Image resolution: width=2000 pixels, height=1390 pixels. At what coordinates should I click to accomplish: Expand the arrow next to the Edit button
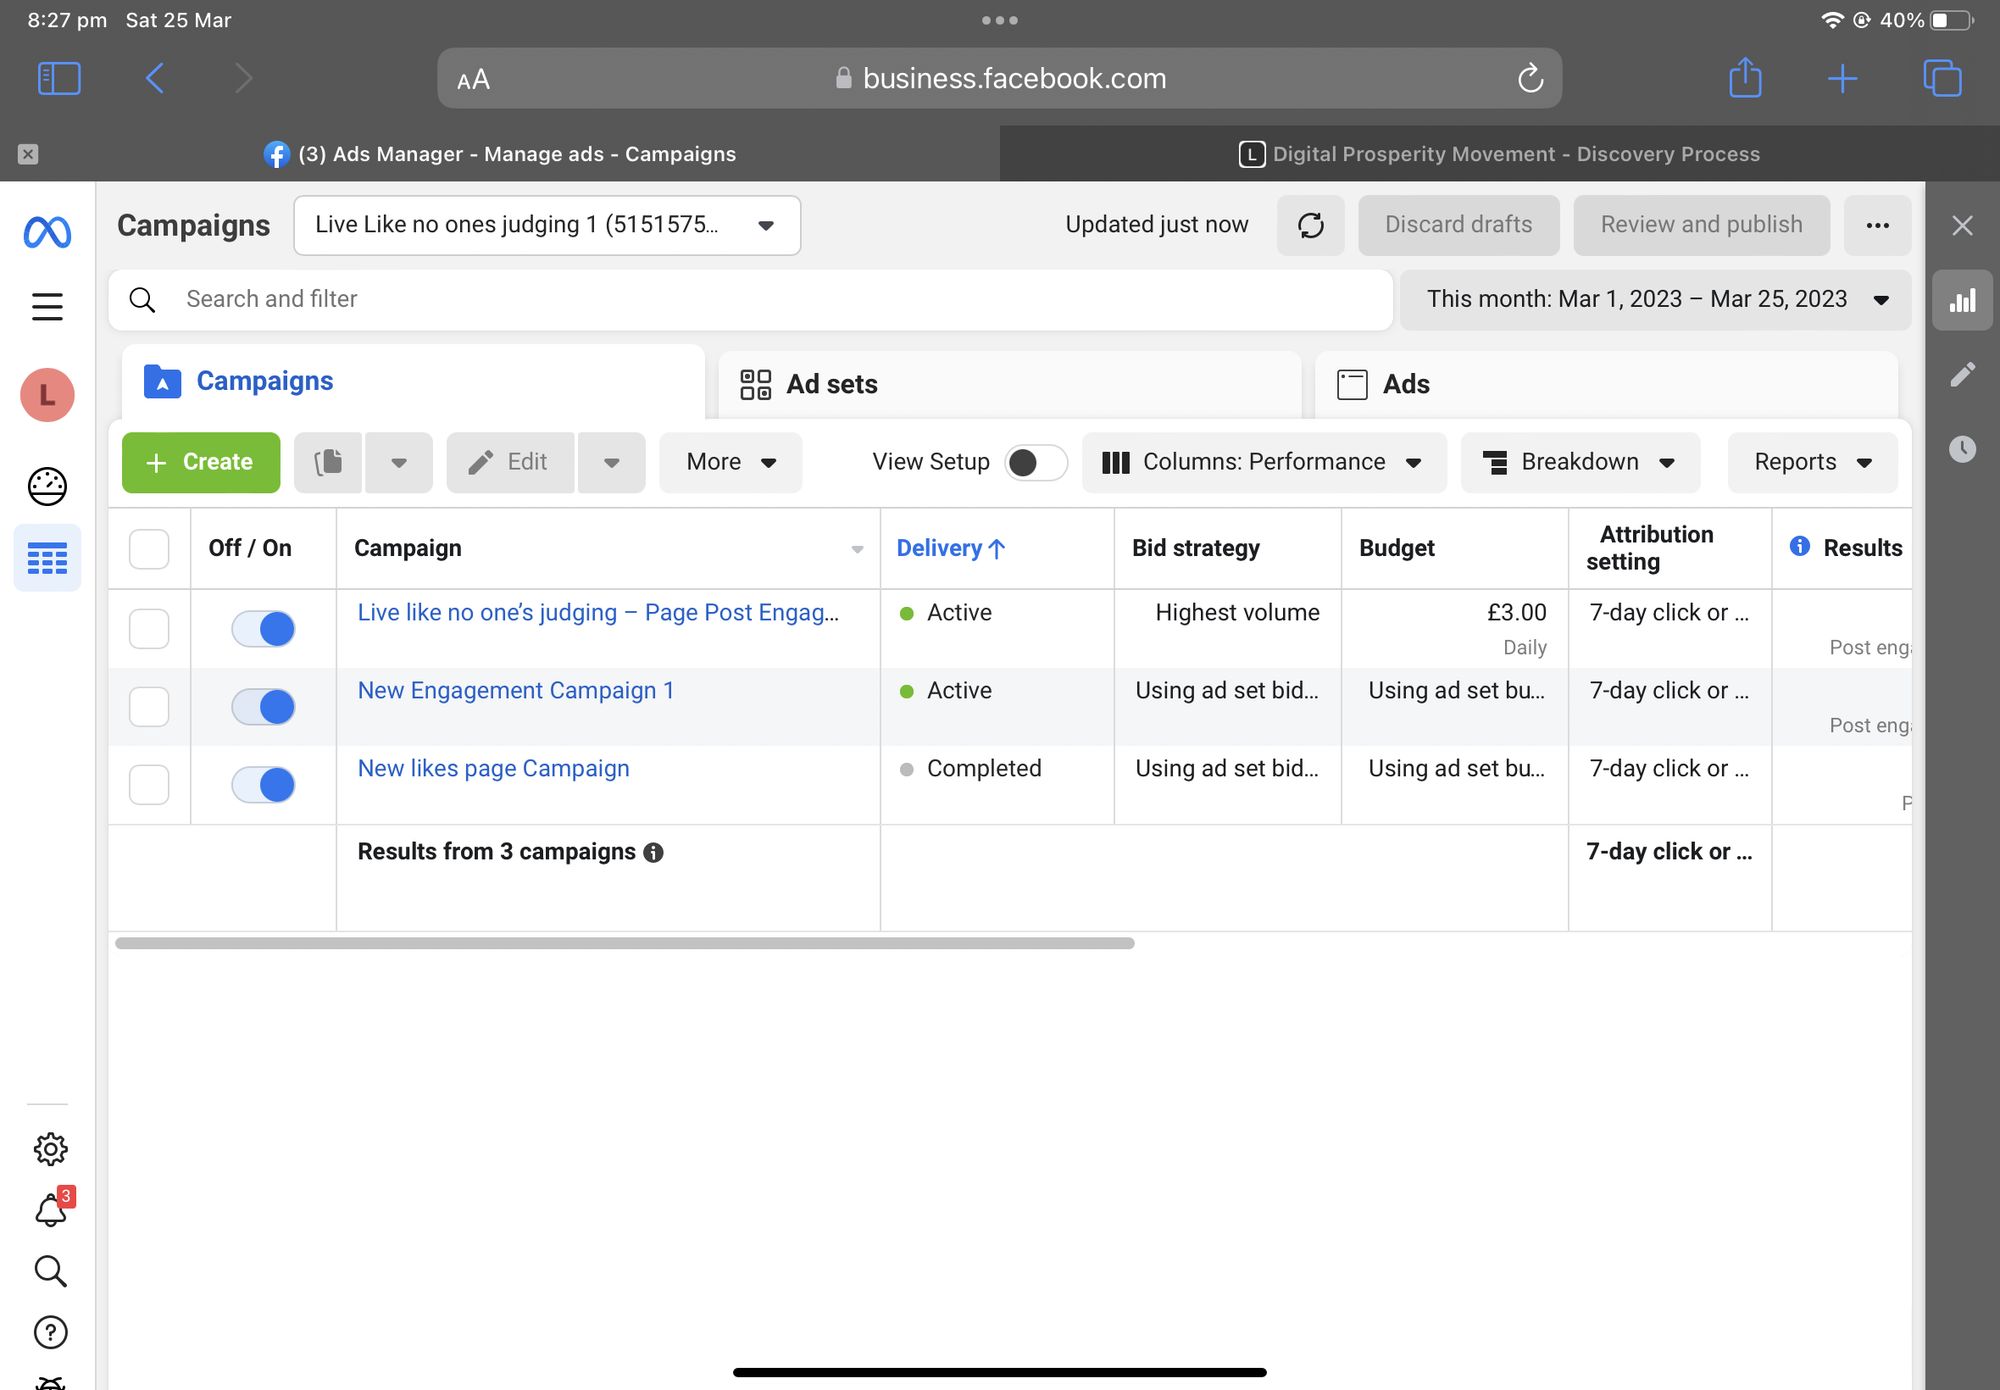tap(612, 462)
